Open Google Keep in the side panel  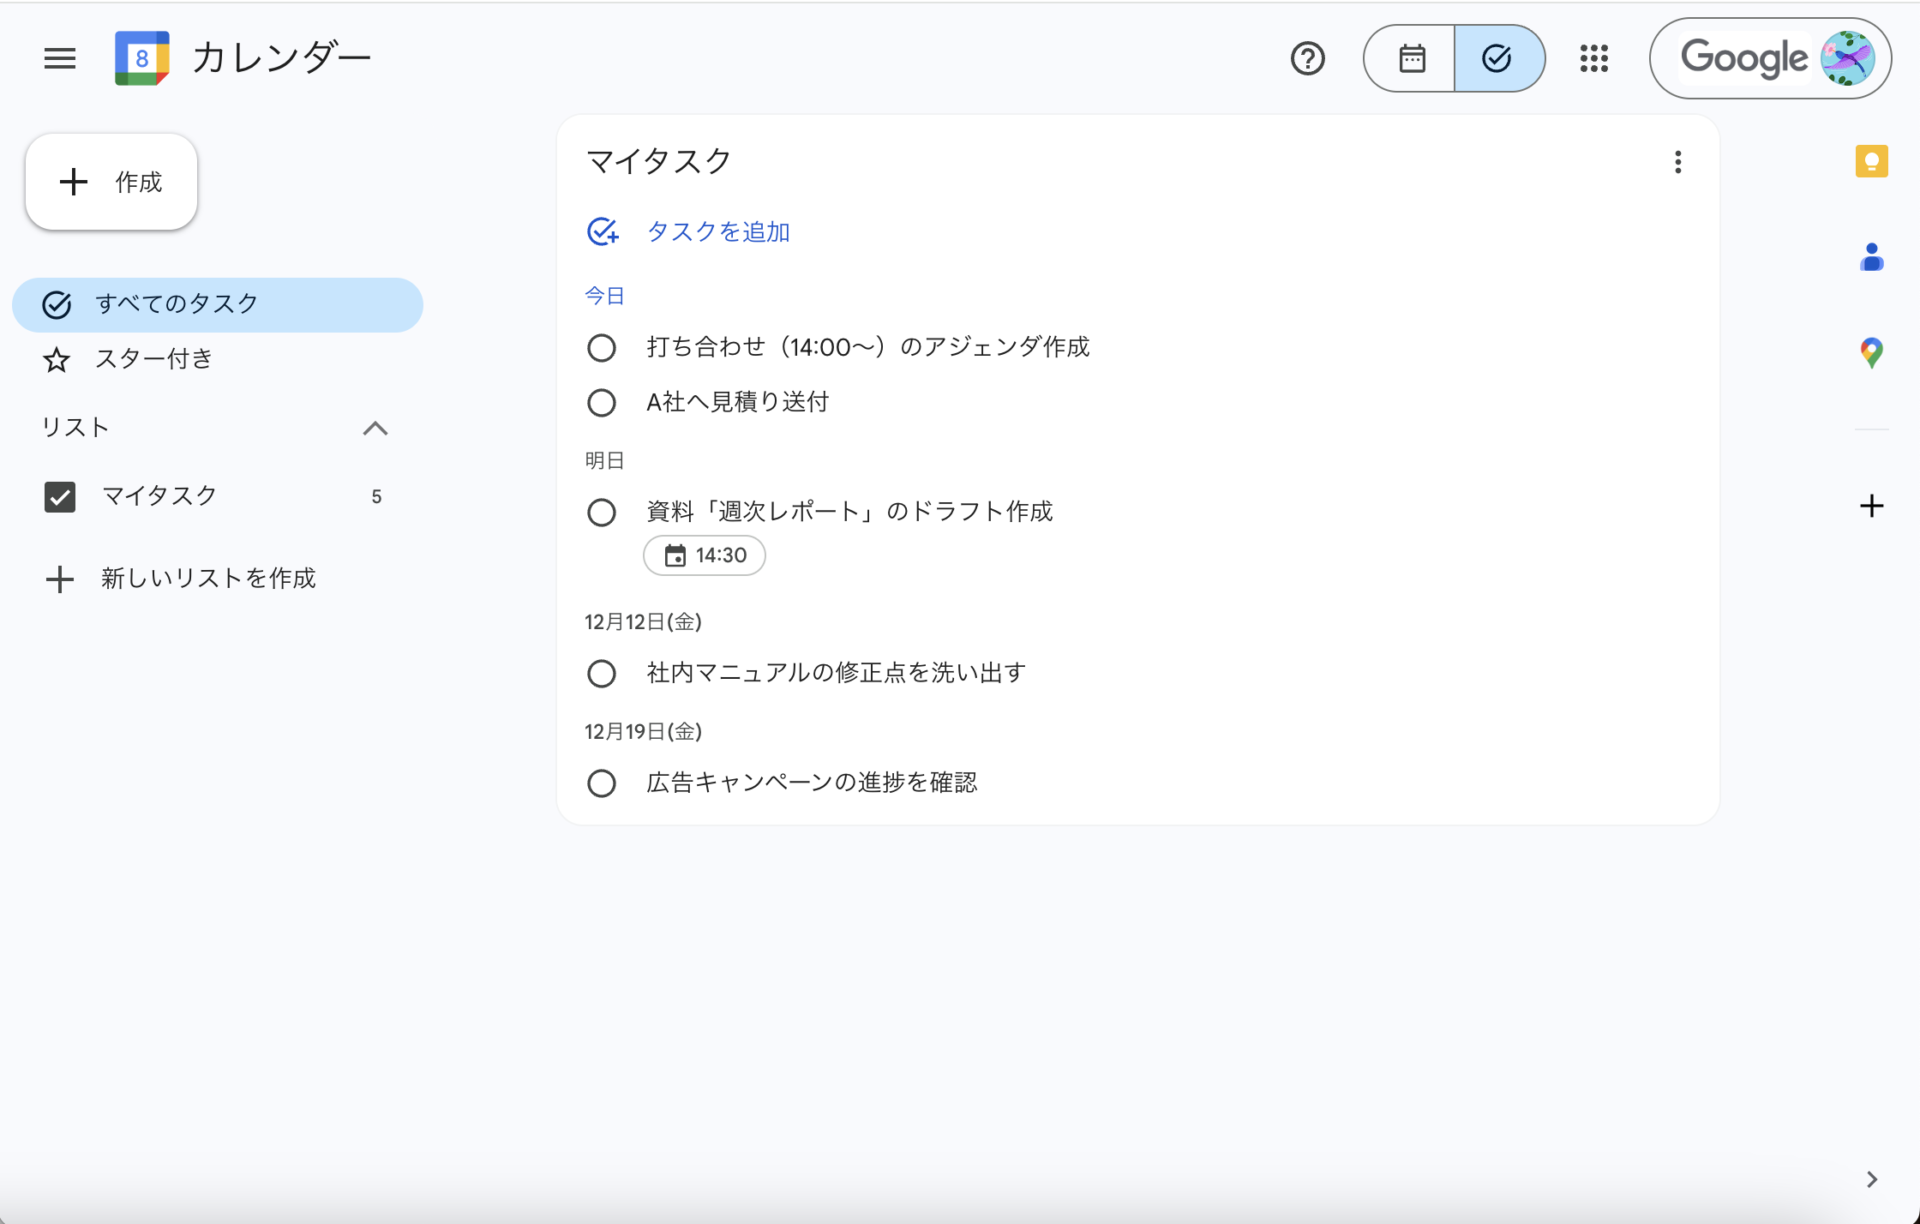tap(1871, 161)
